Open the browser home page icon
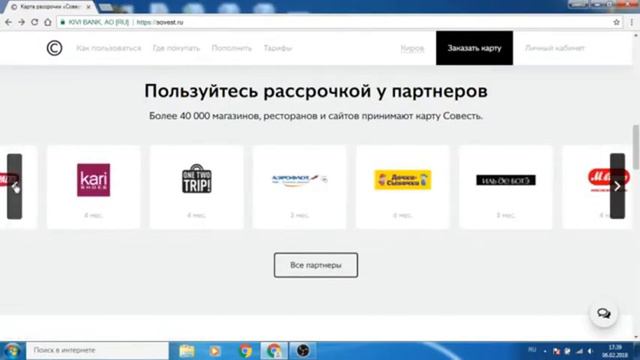The height and width of the screenshot is (360, 640). (x=48, y=22)
